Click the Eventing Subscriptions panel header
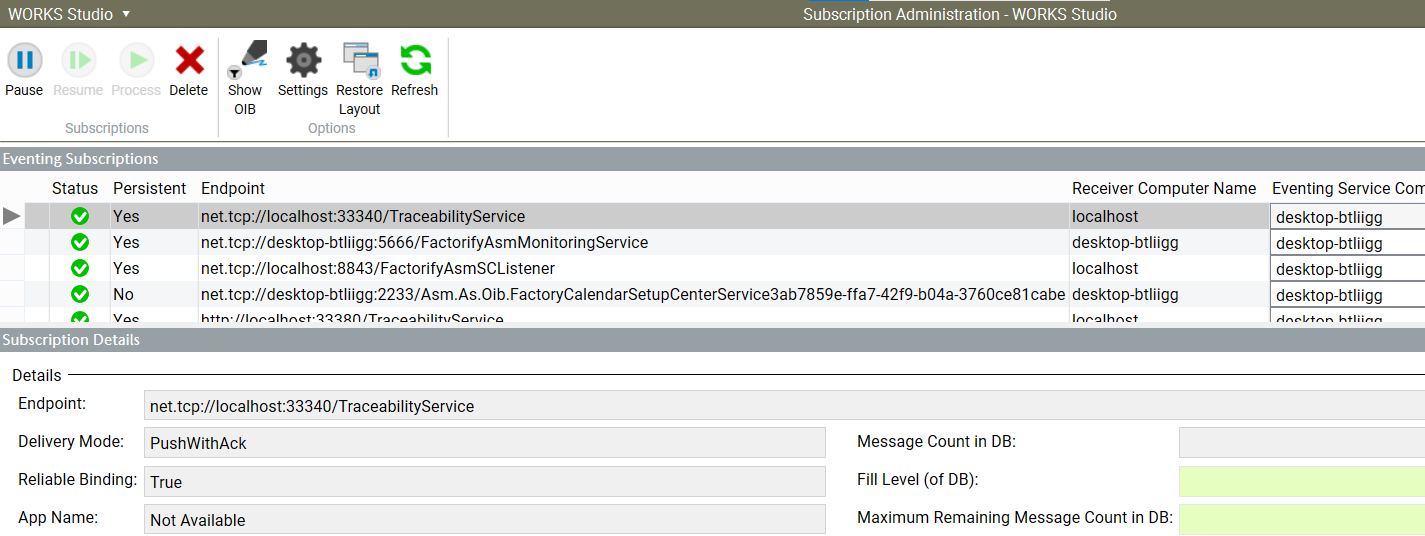The height and width of the screenshot is (536, 1425). [712, 159]
